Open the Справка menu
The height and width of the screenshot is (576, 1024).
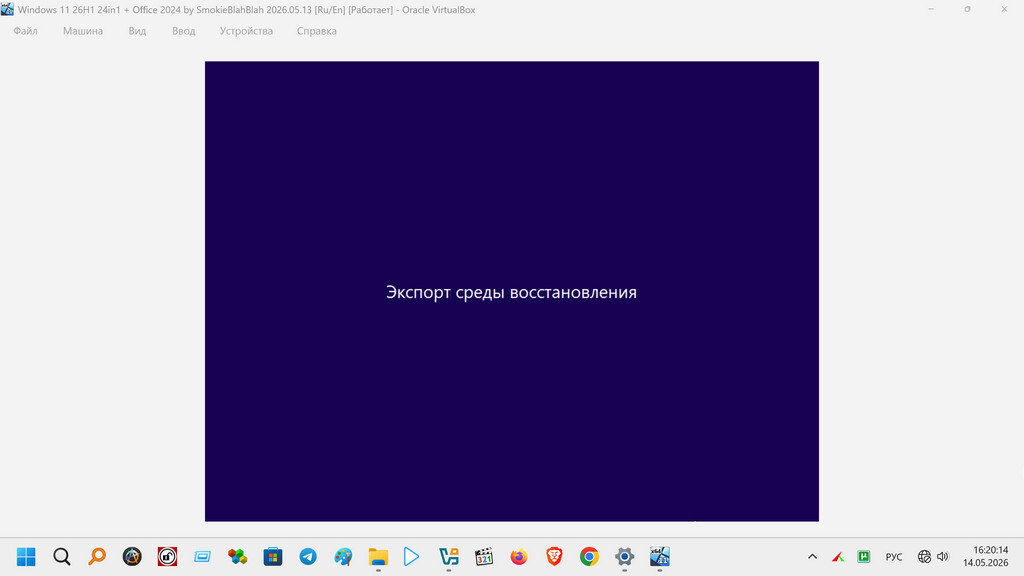coord(317,31)
